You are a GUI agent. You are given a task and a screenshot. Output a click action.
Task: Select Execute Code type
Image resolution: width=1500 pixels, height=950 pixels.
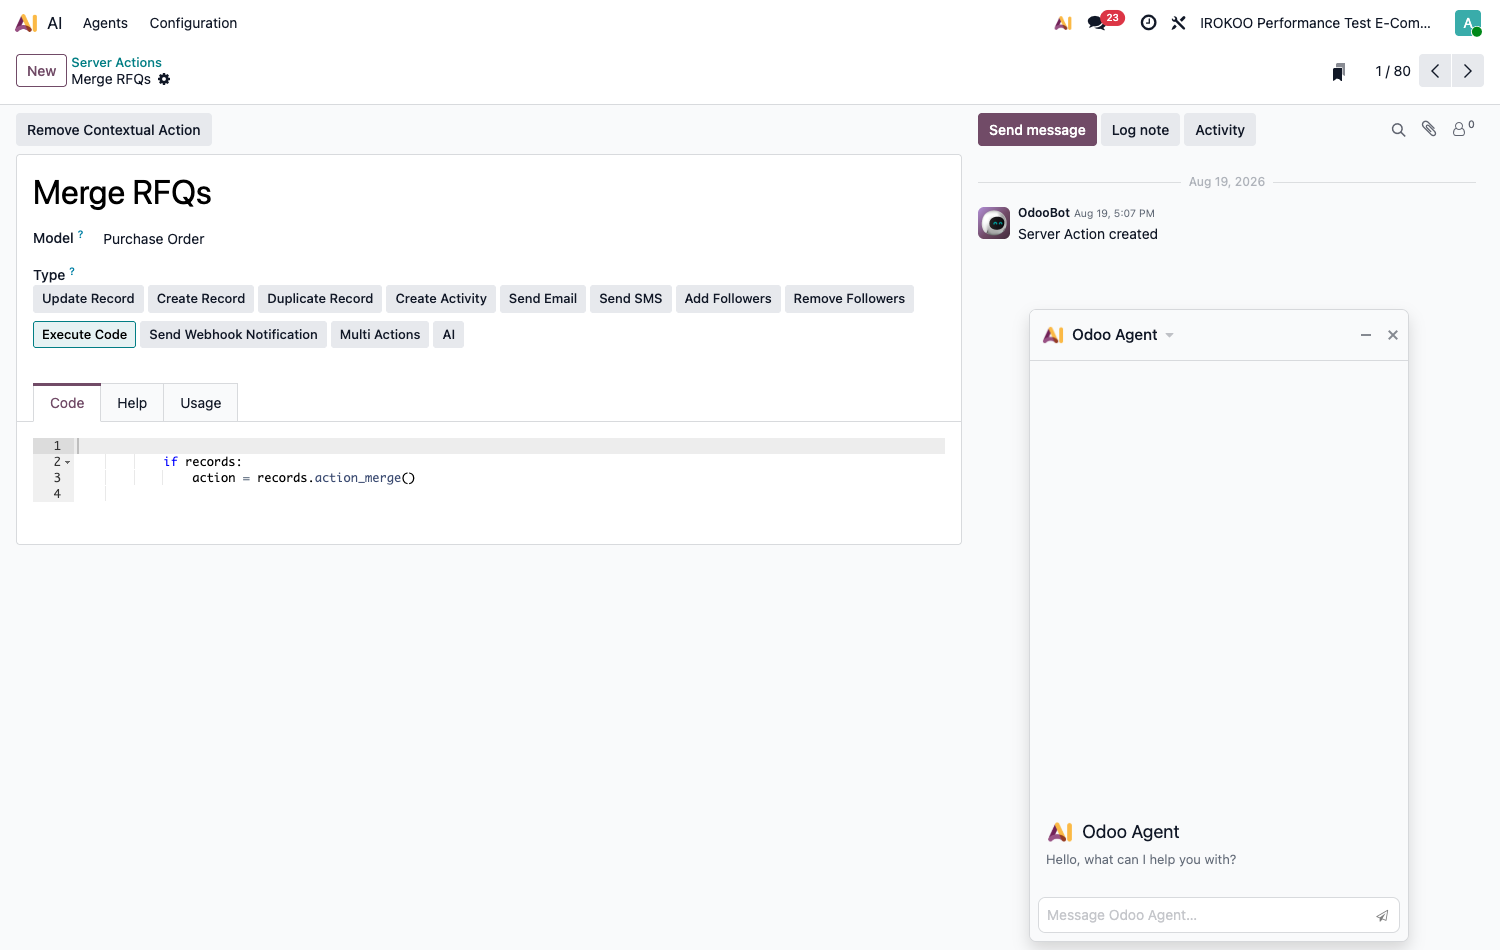85,335
